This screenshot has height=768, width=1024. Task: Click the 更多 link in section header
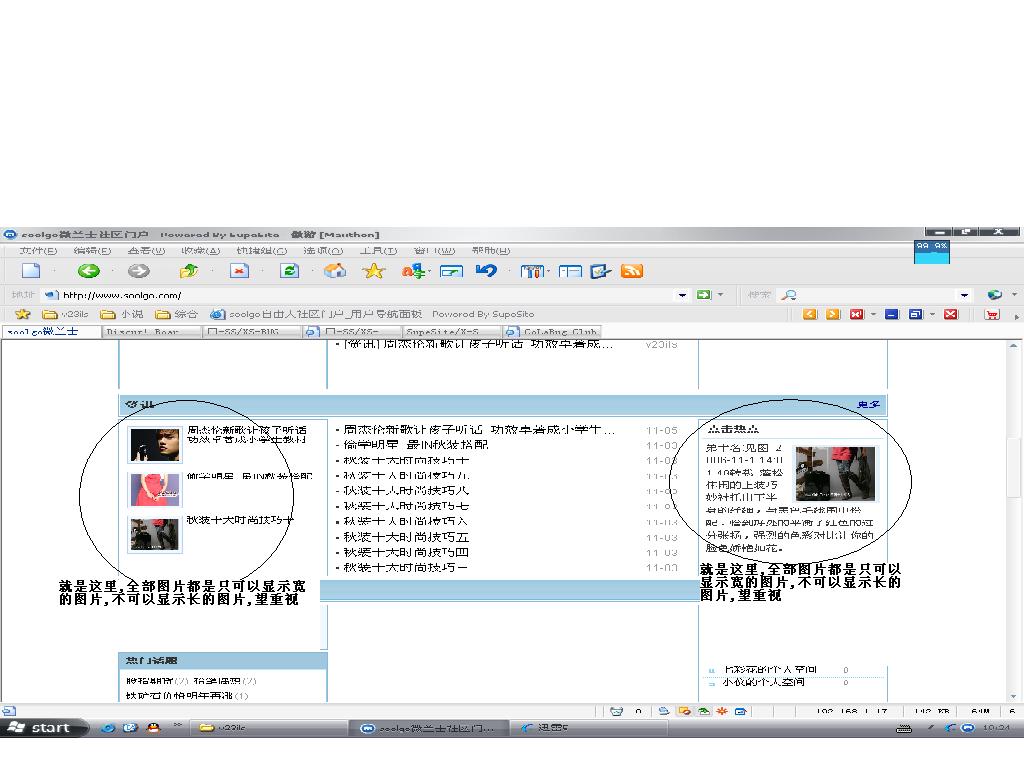pyautogui.click(x=869, y=405)
